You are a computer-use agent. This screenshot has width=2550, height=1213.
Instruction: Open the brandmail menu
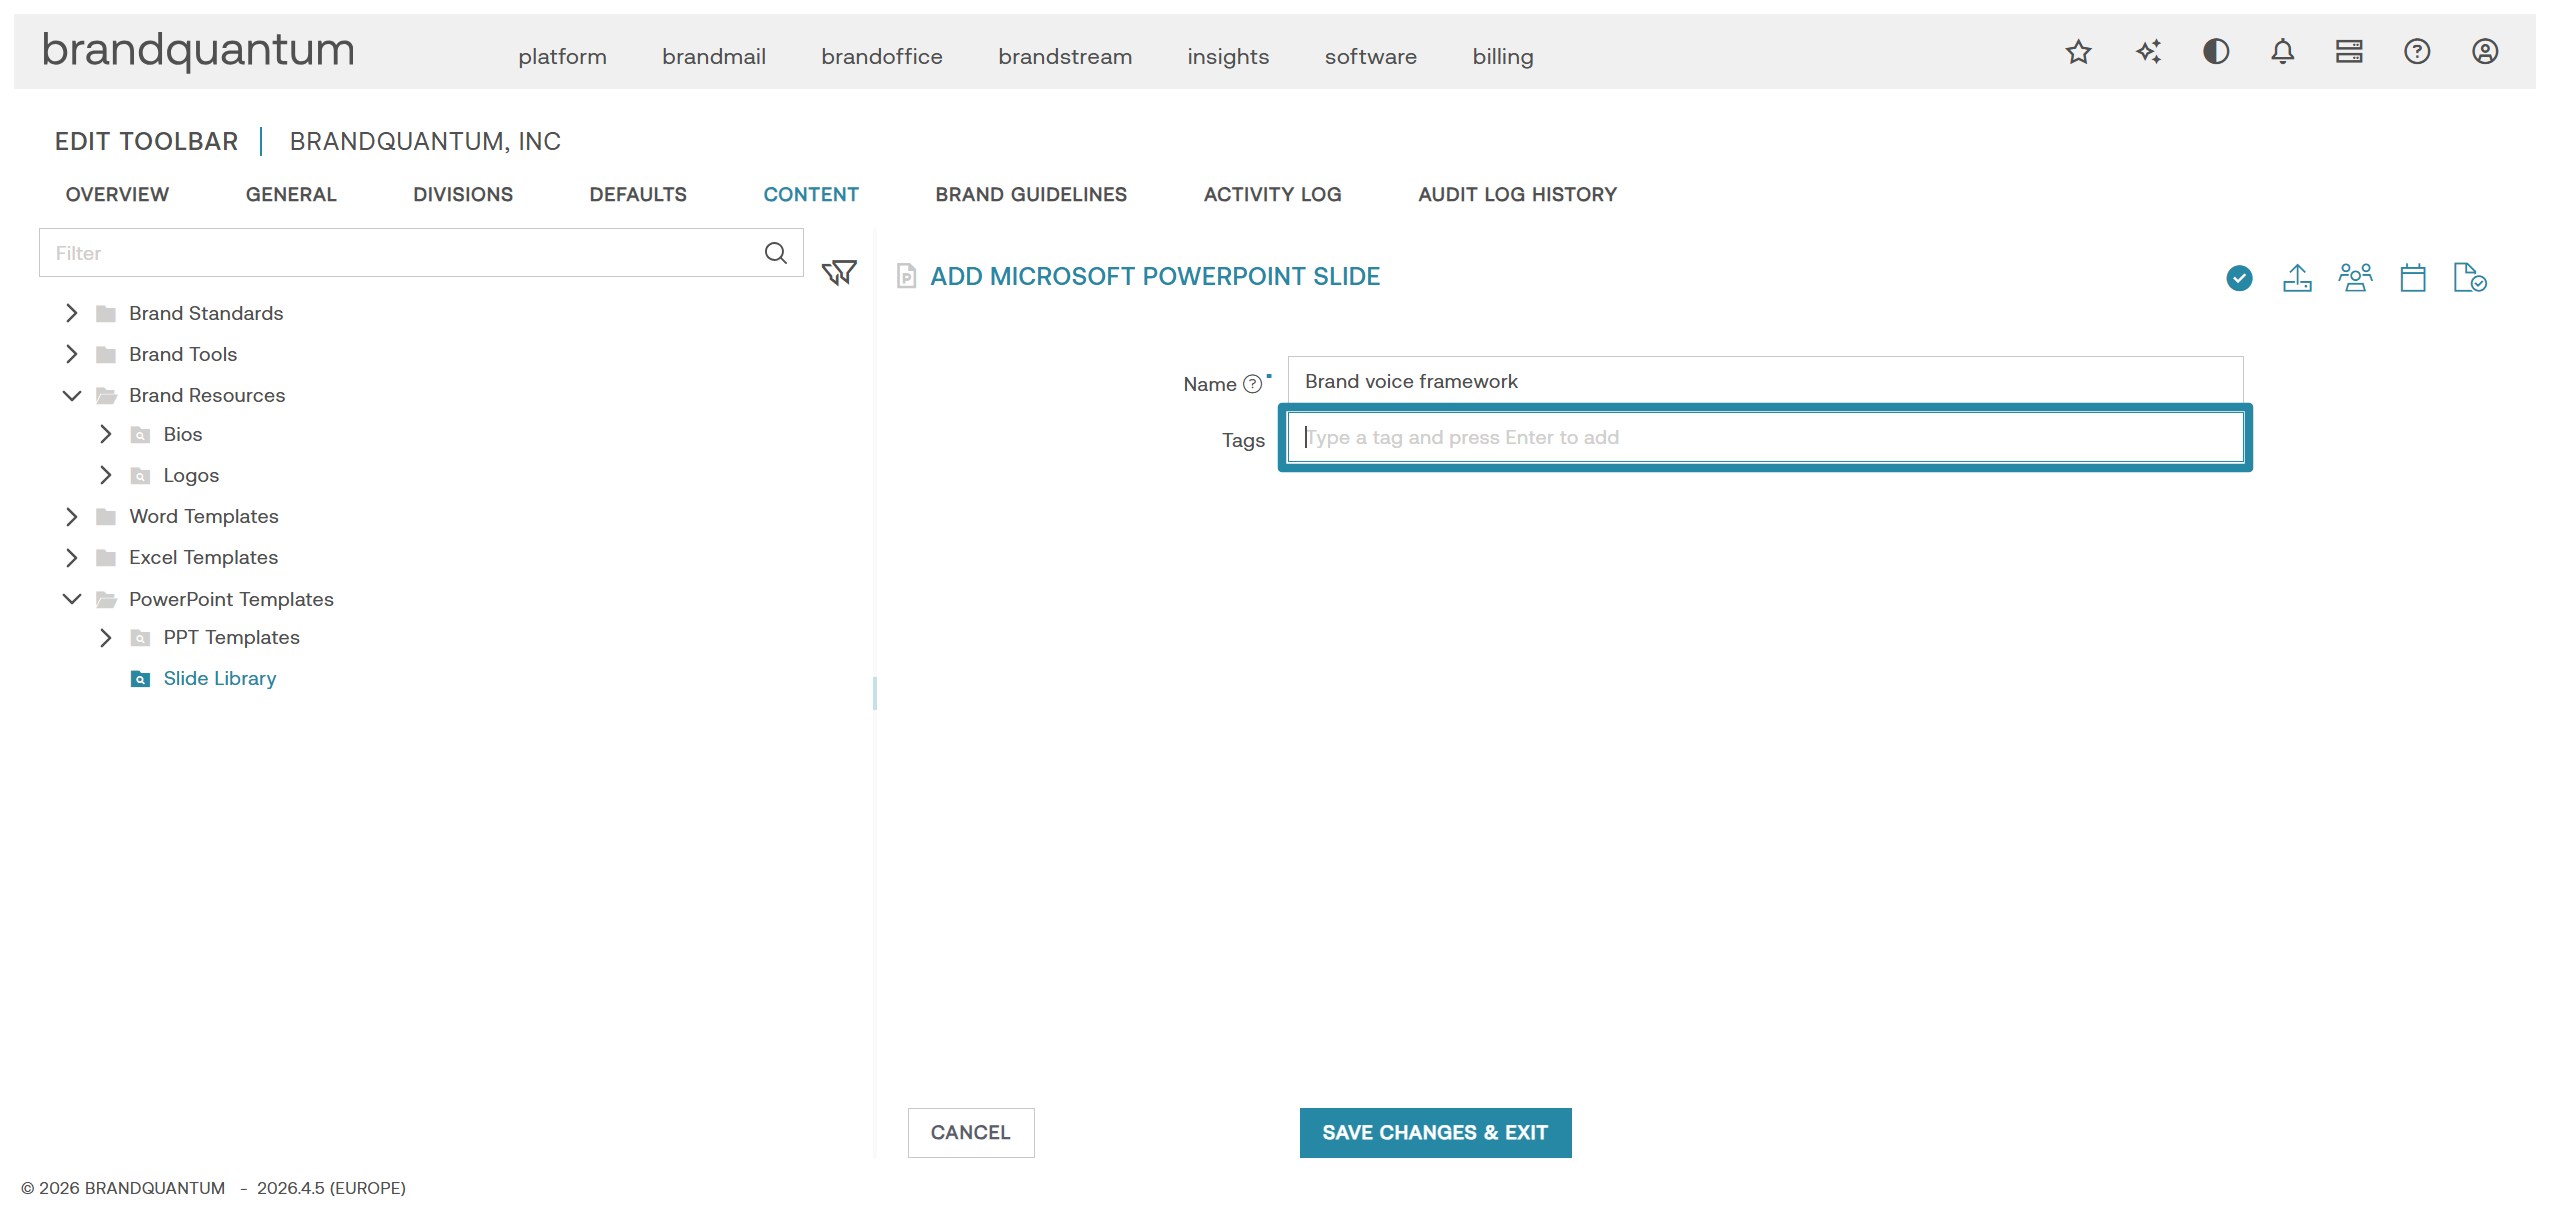click(714, 57)
